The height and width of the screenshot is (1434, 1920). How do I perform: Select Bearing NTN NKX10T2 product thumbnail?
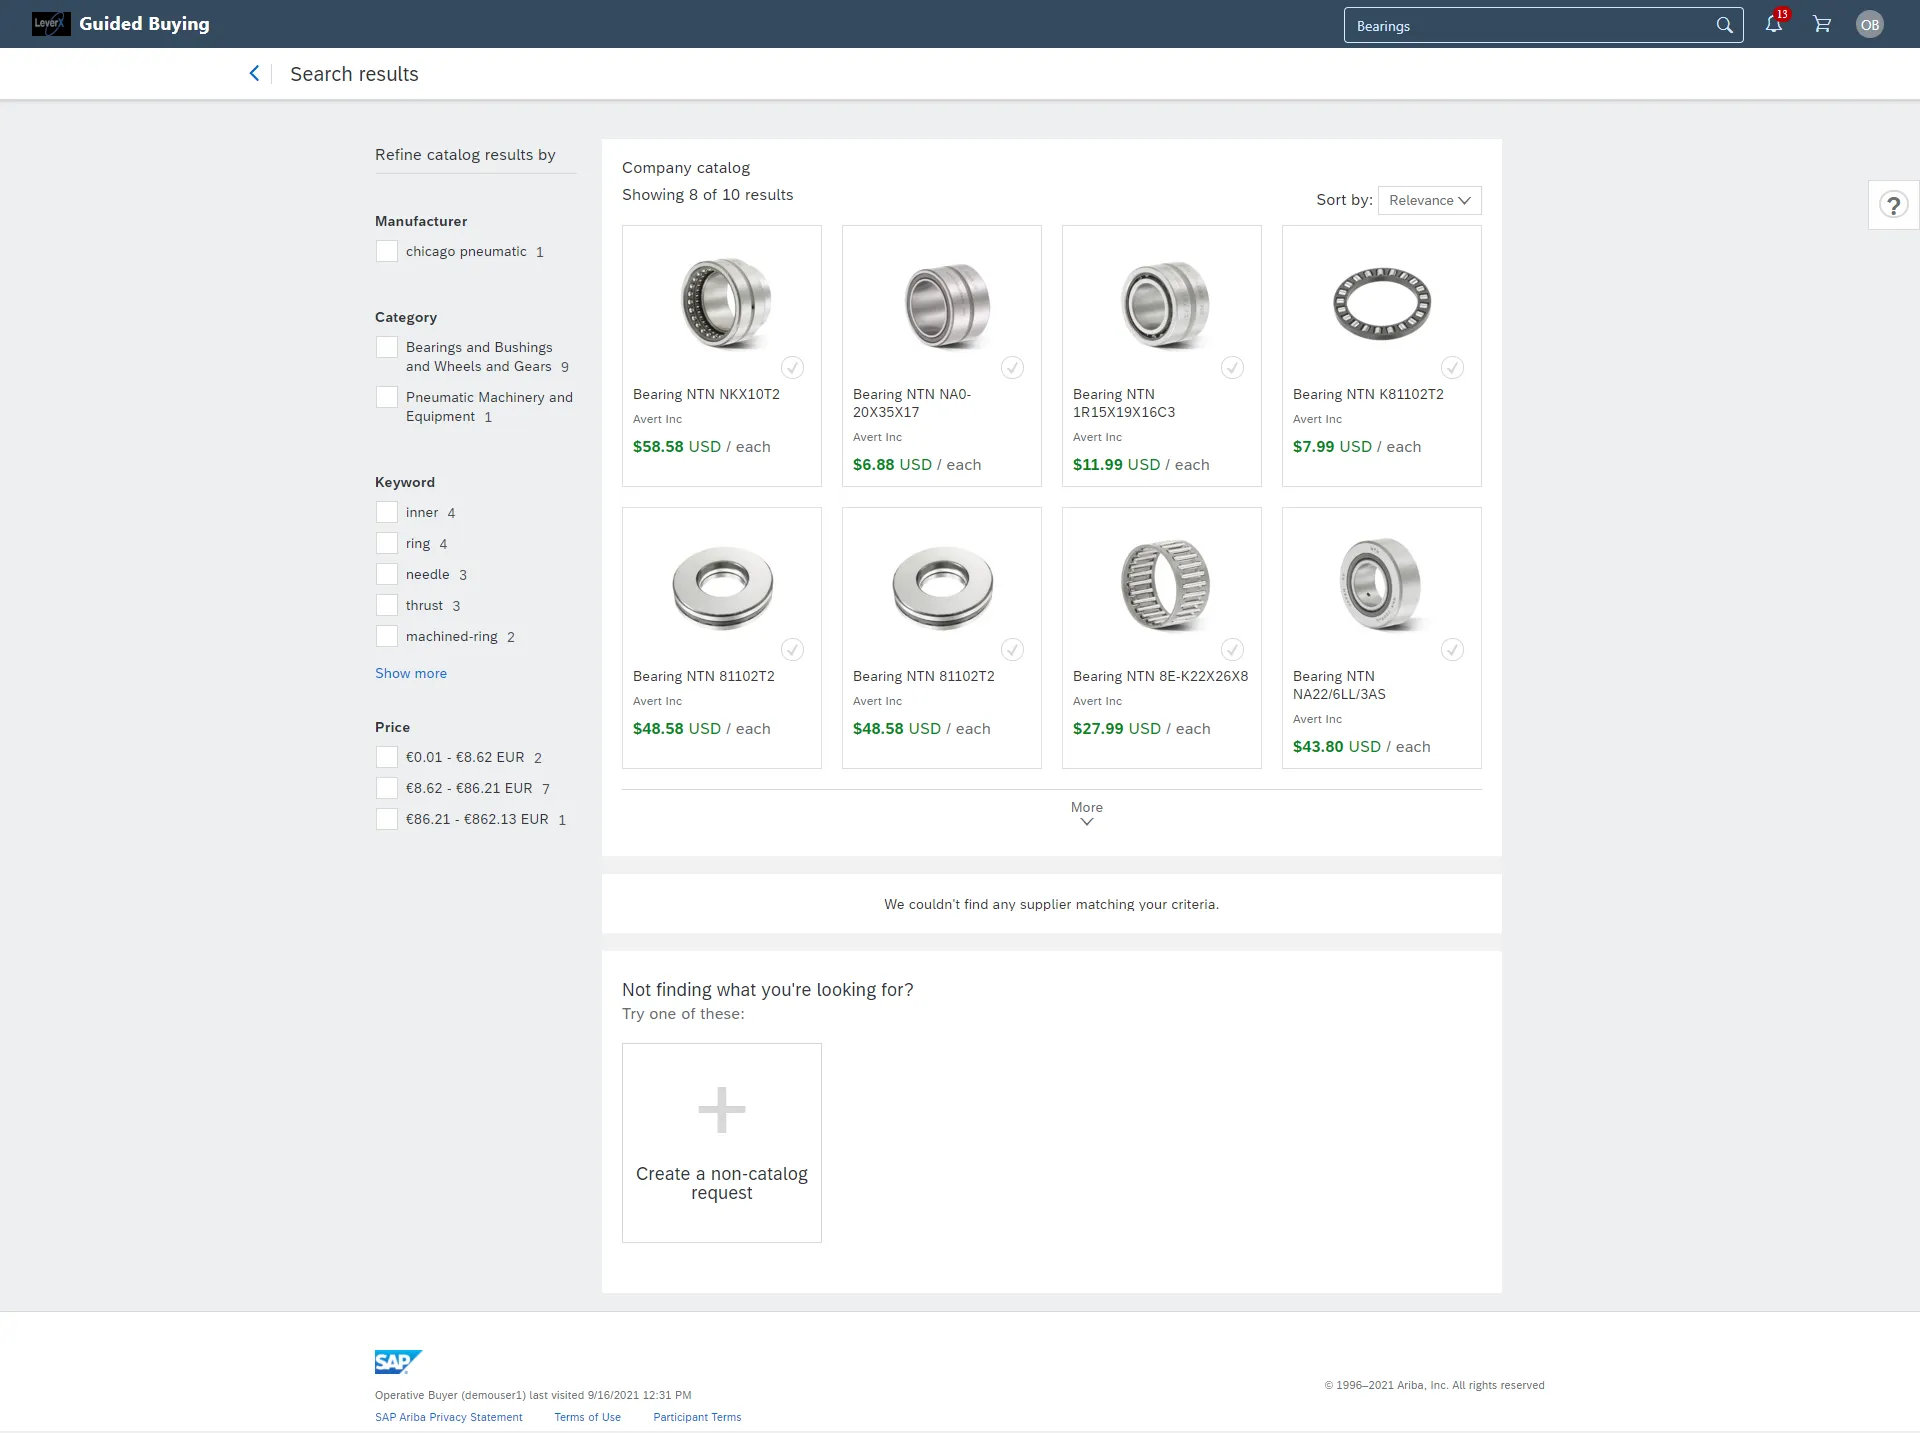(721, 301)
